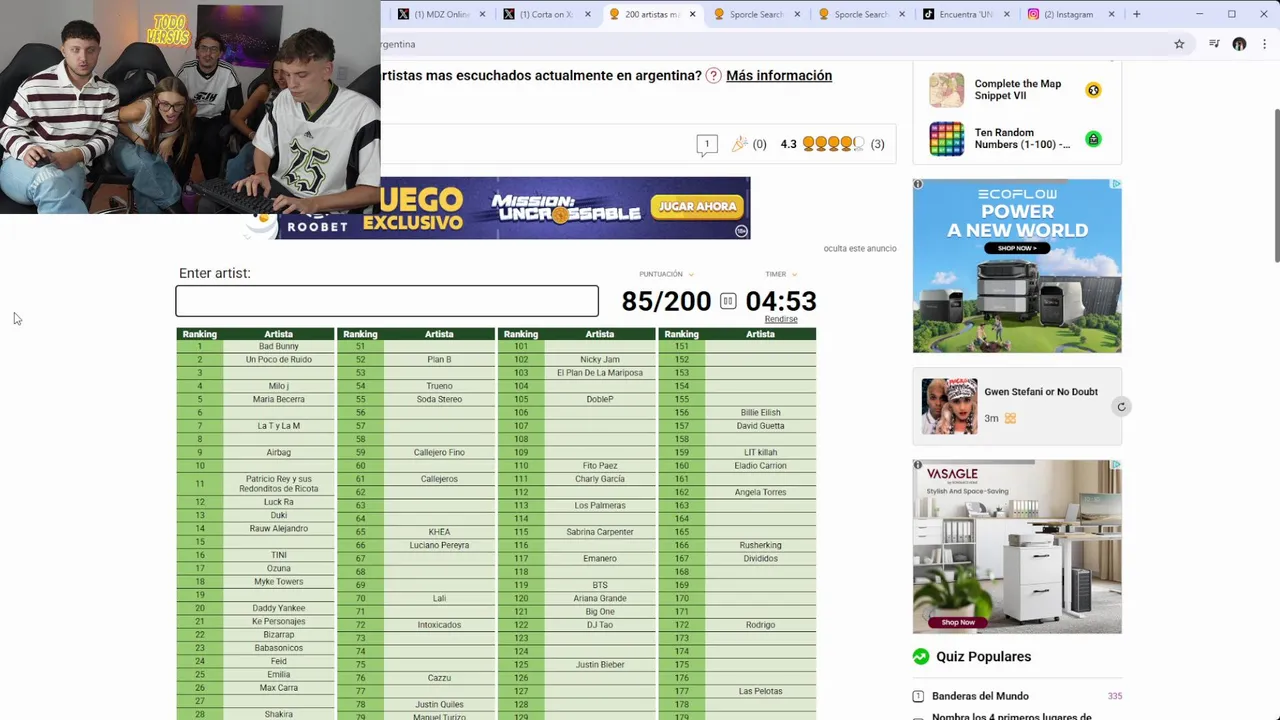Click the Bad Bunny answer cell
Viewport: 1280px width, 720px height.
coord(279,346)
